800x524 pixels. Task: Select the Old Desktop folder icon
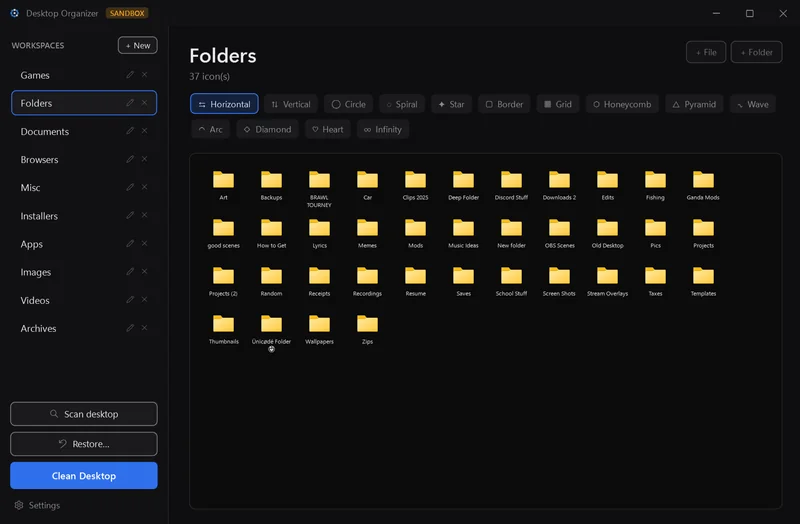click(607, 228)
